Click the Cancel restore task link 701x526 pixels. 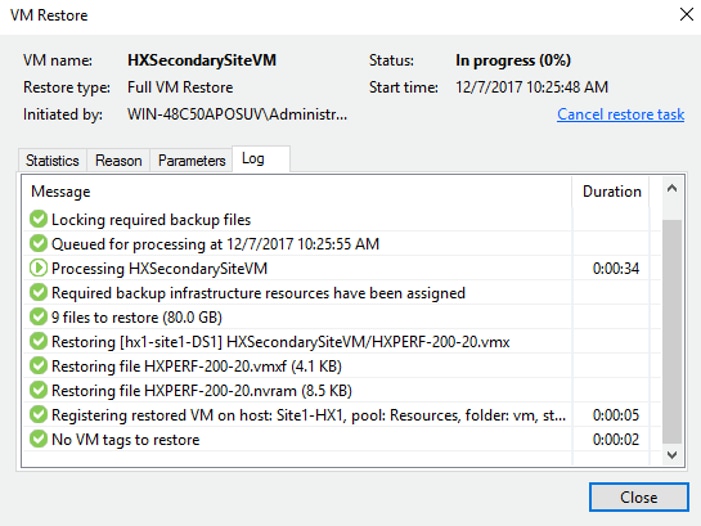coord(621,114)
